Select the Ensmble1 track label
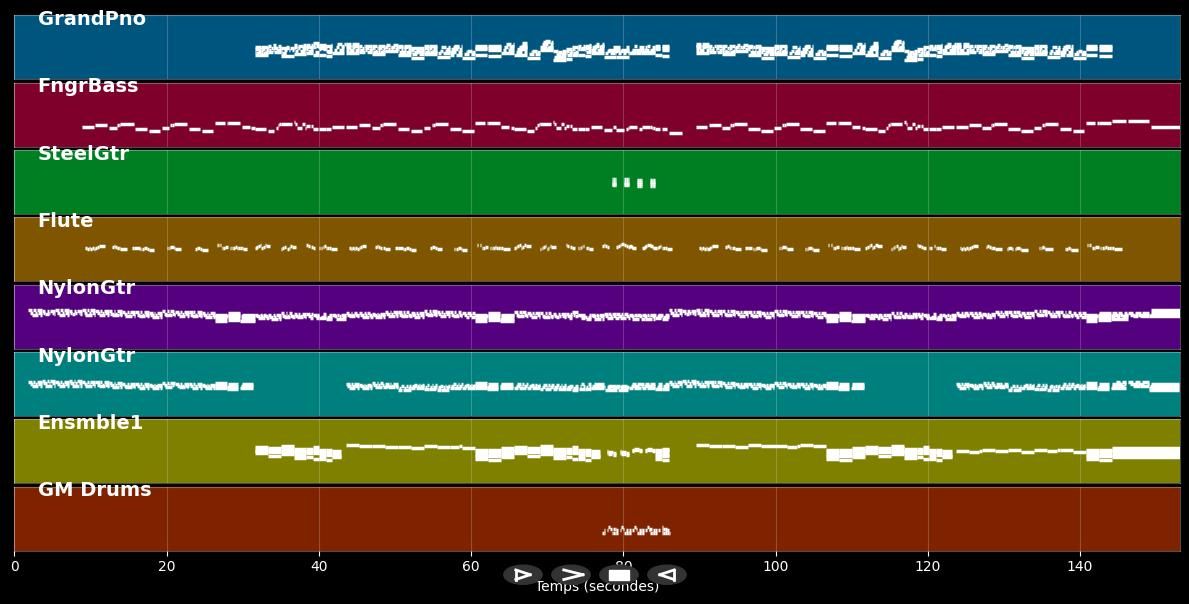Viewport: 1189px width, 604px height. (90, 423)
